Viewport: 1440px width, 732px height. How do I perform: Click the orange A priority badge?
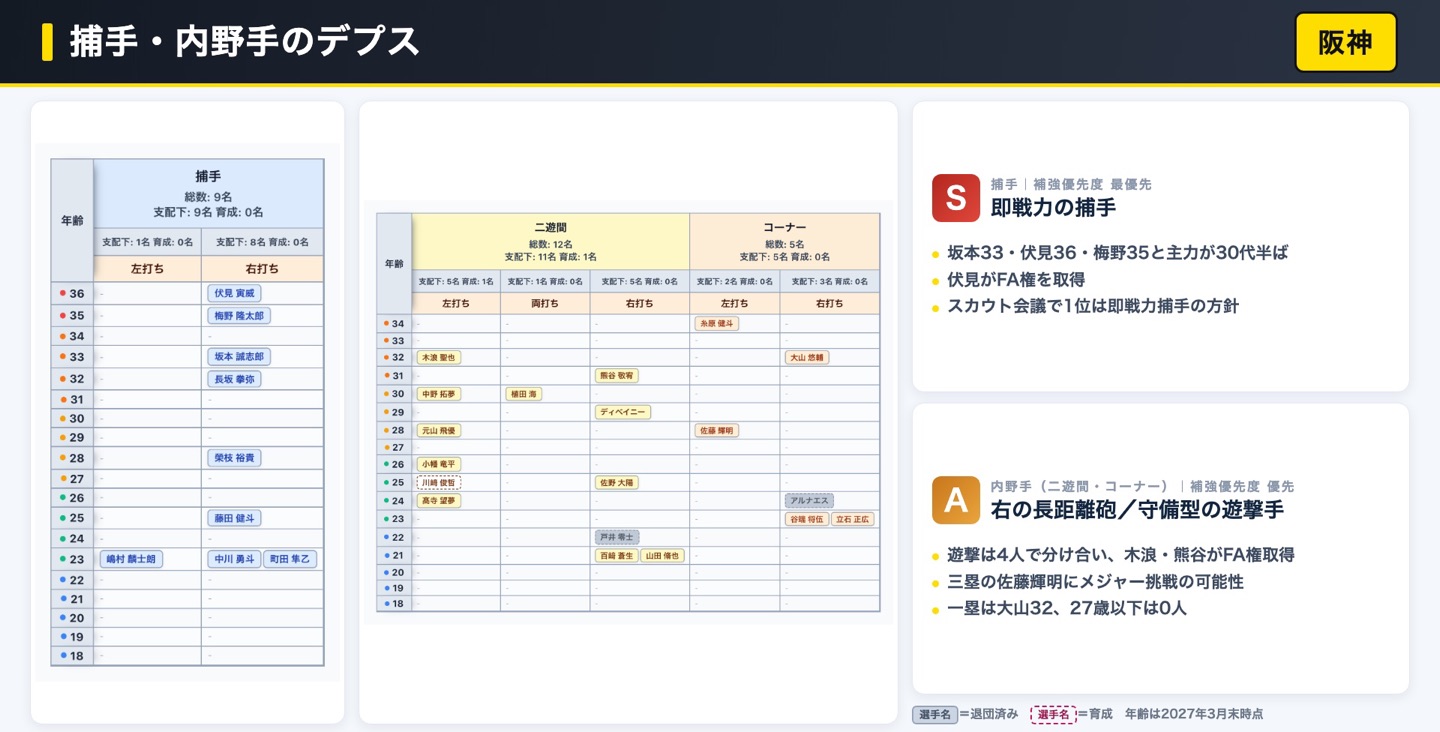click(956, 500)
